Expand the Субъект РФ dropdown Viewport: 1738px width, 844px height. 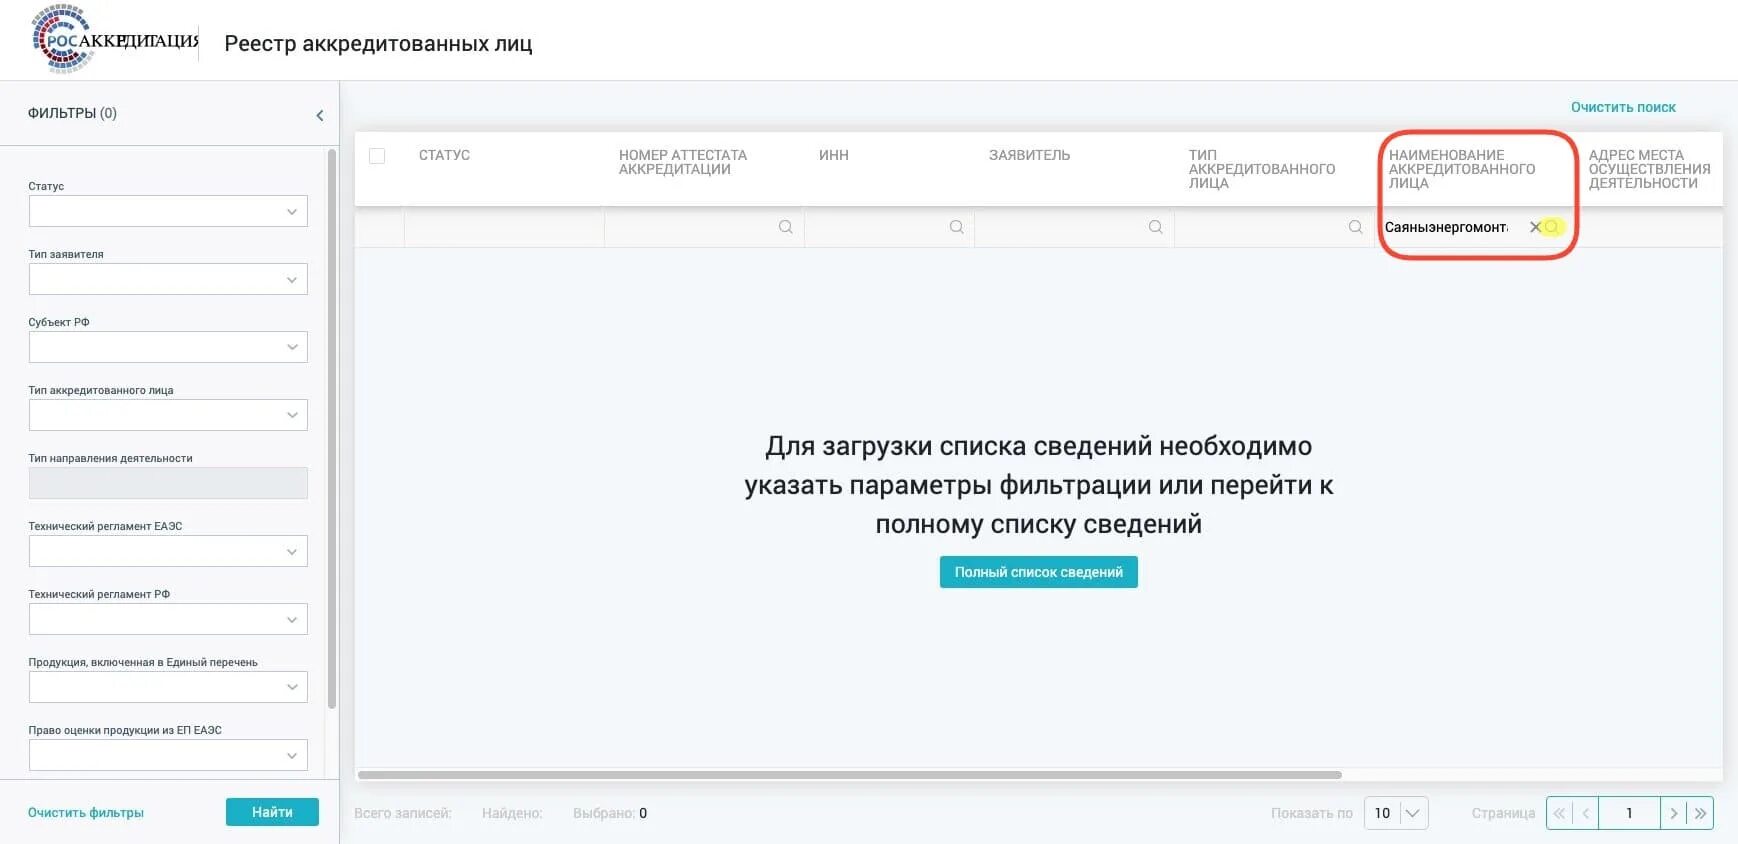[168, 347]
